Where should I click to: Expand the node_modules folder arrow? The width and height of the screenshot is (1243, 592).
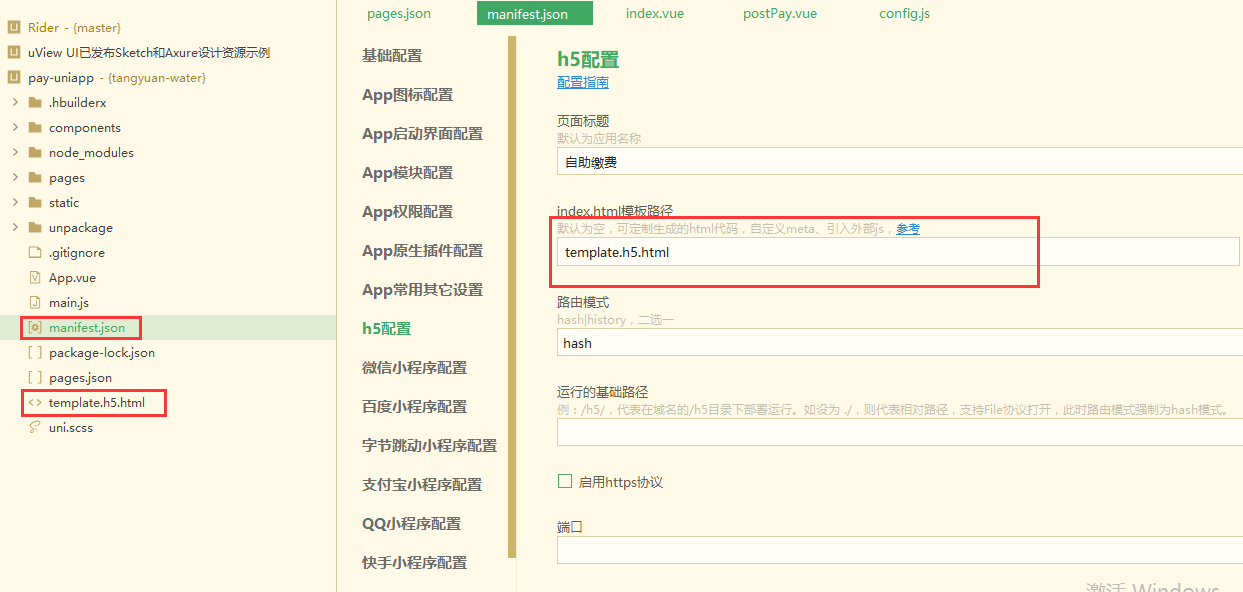15,153
